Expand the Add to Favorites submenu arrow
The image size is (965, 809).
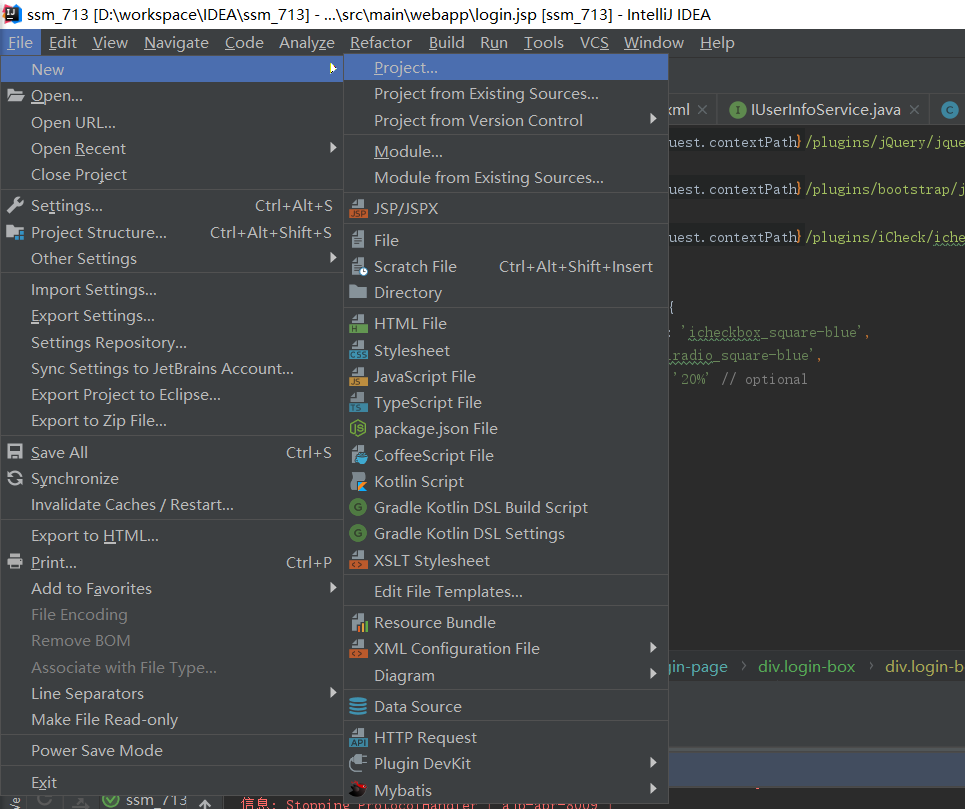point(333,588)
